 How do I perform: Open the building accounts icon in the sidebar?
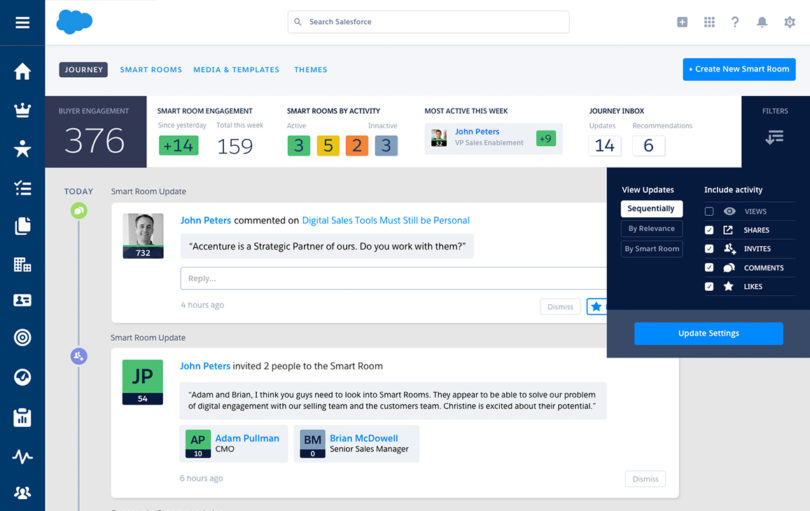22,265
